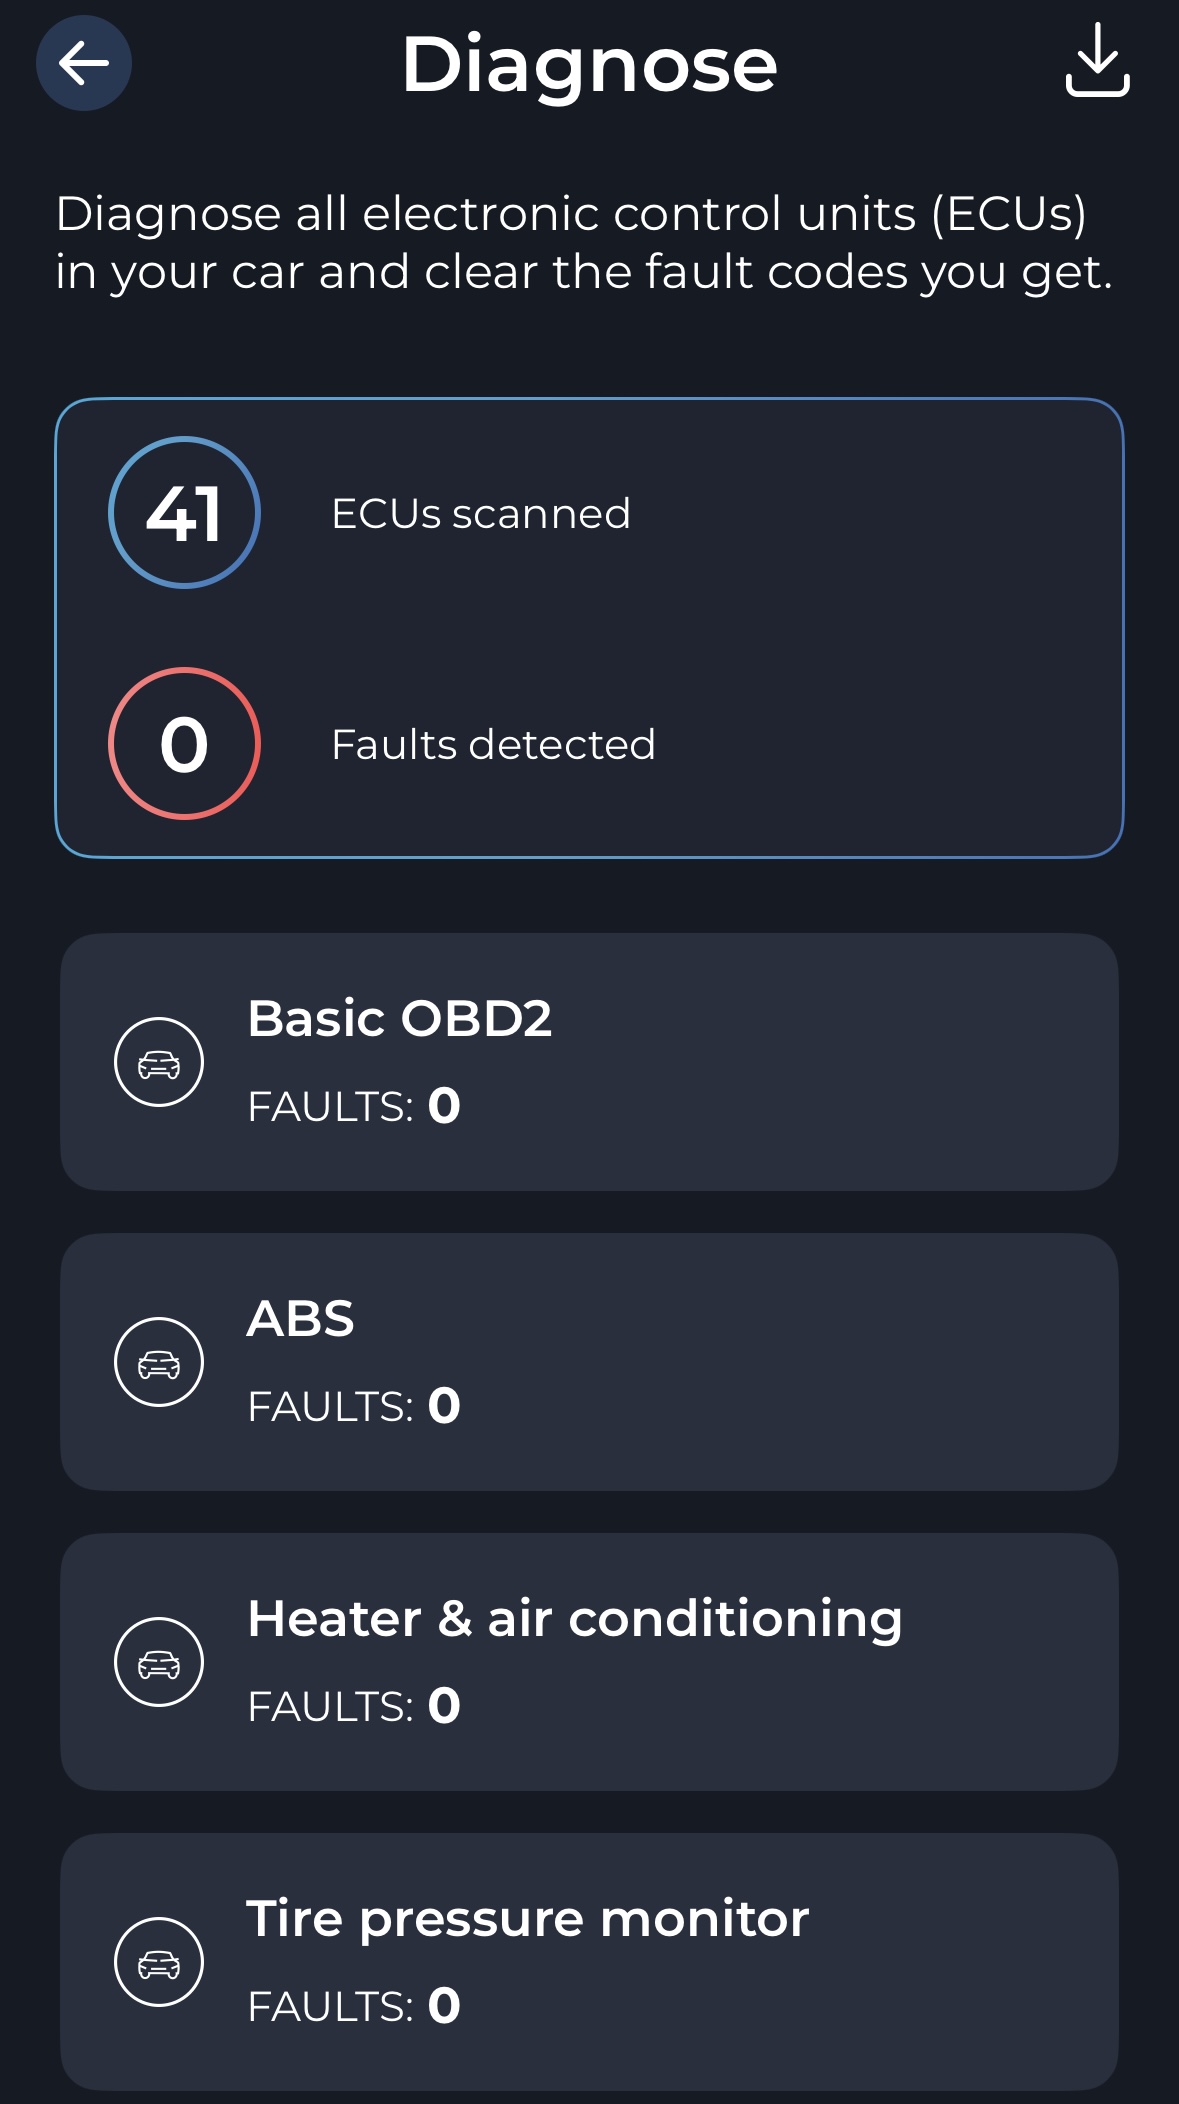Tap the red 0 faults circle
The width and height of the screenshot is (1179, 2104).
click(184, 744)
